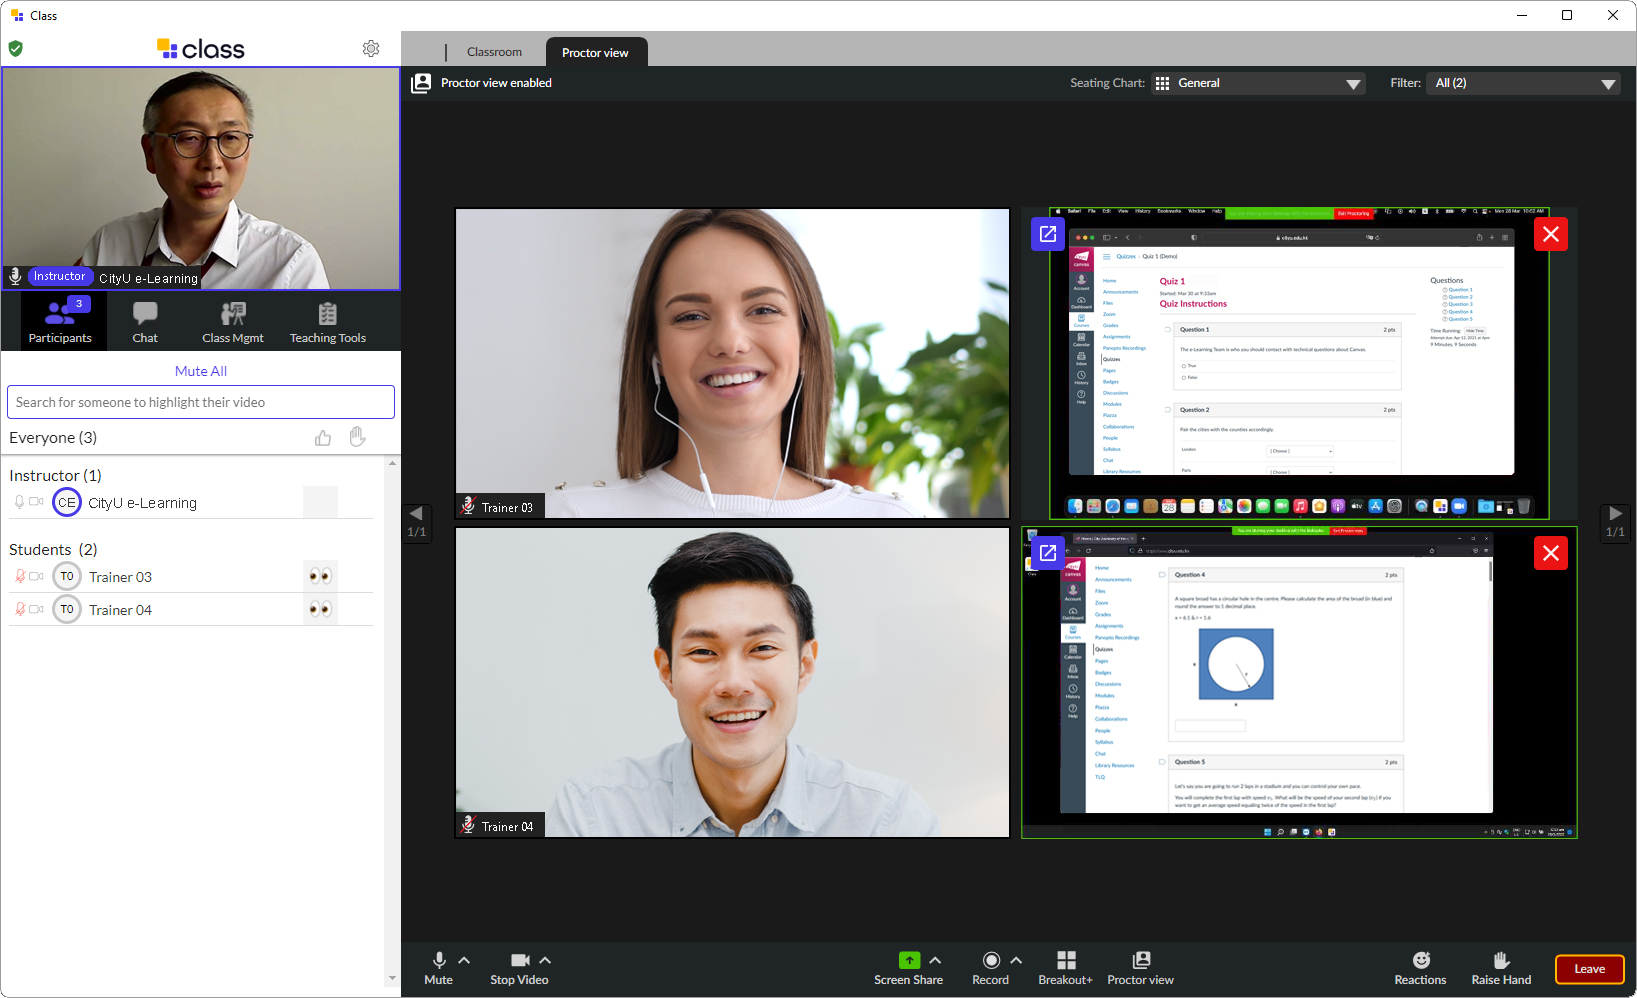1637x998 pixels.
Task: Click the red Leave button
Action: 1589,969
